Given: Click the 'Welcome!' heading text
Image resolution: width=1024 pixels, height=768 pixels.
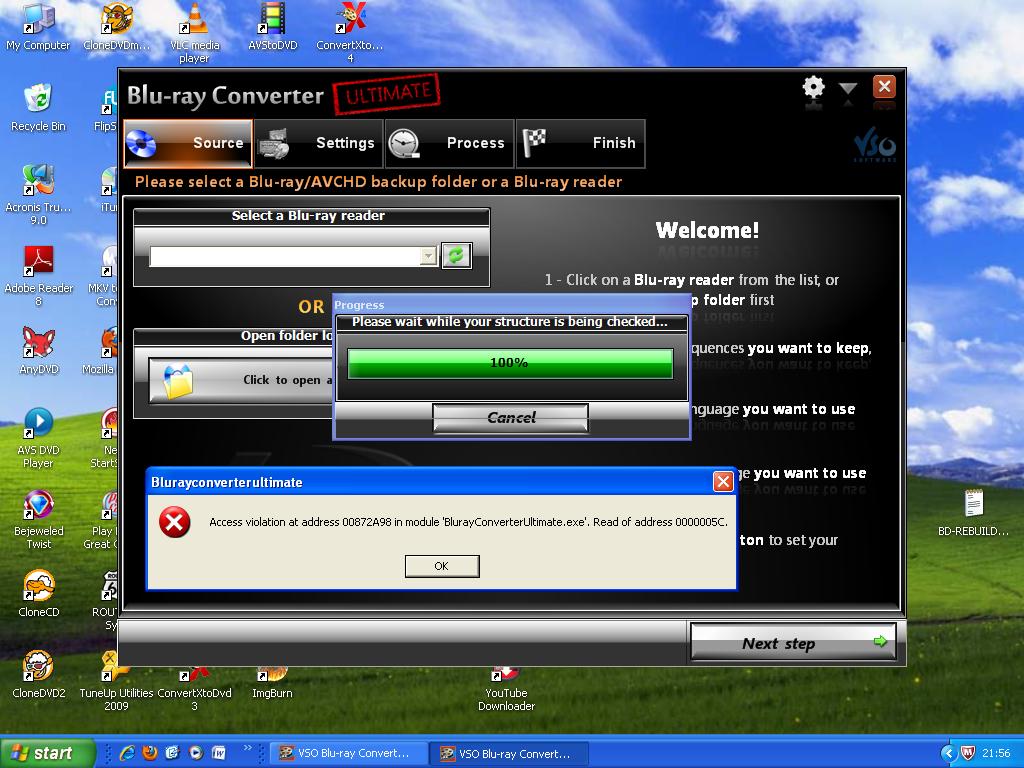Looking at the screenshot, I should 707,230.
